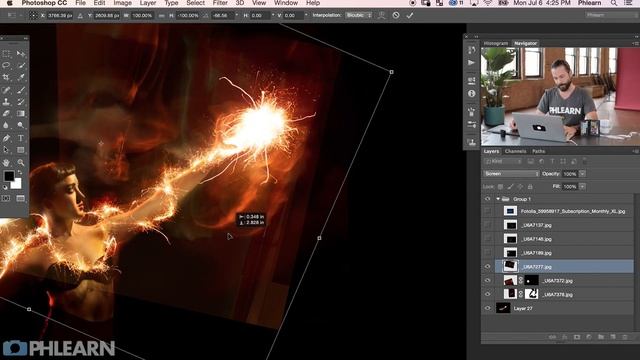The image size is (640, 360).
Task: Select the Pen tool
Action: tap(6, 138)
